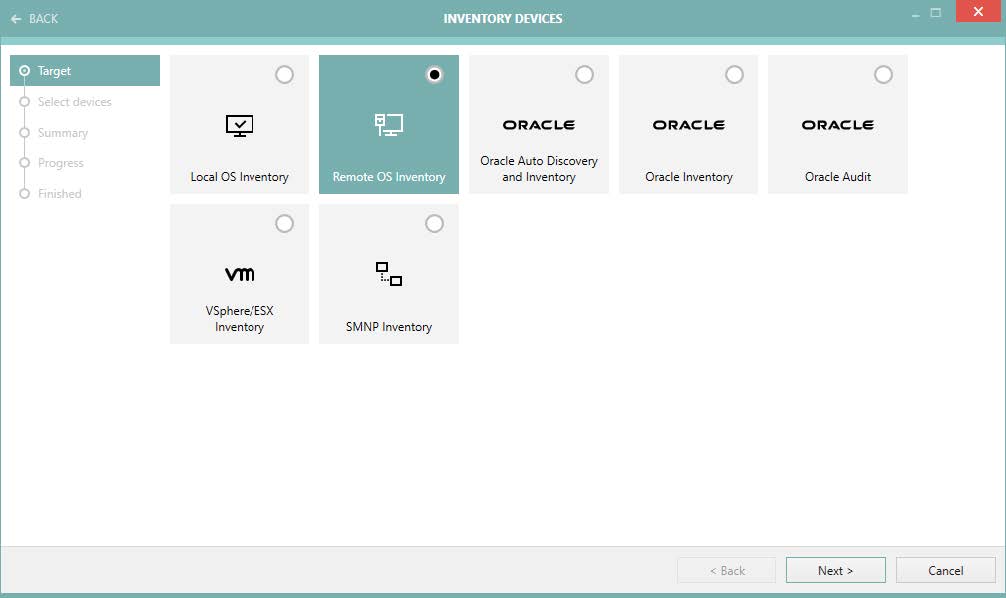Close the Inventory Devices window
This screenshot has width=1006, height=598.
point(978,12)
